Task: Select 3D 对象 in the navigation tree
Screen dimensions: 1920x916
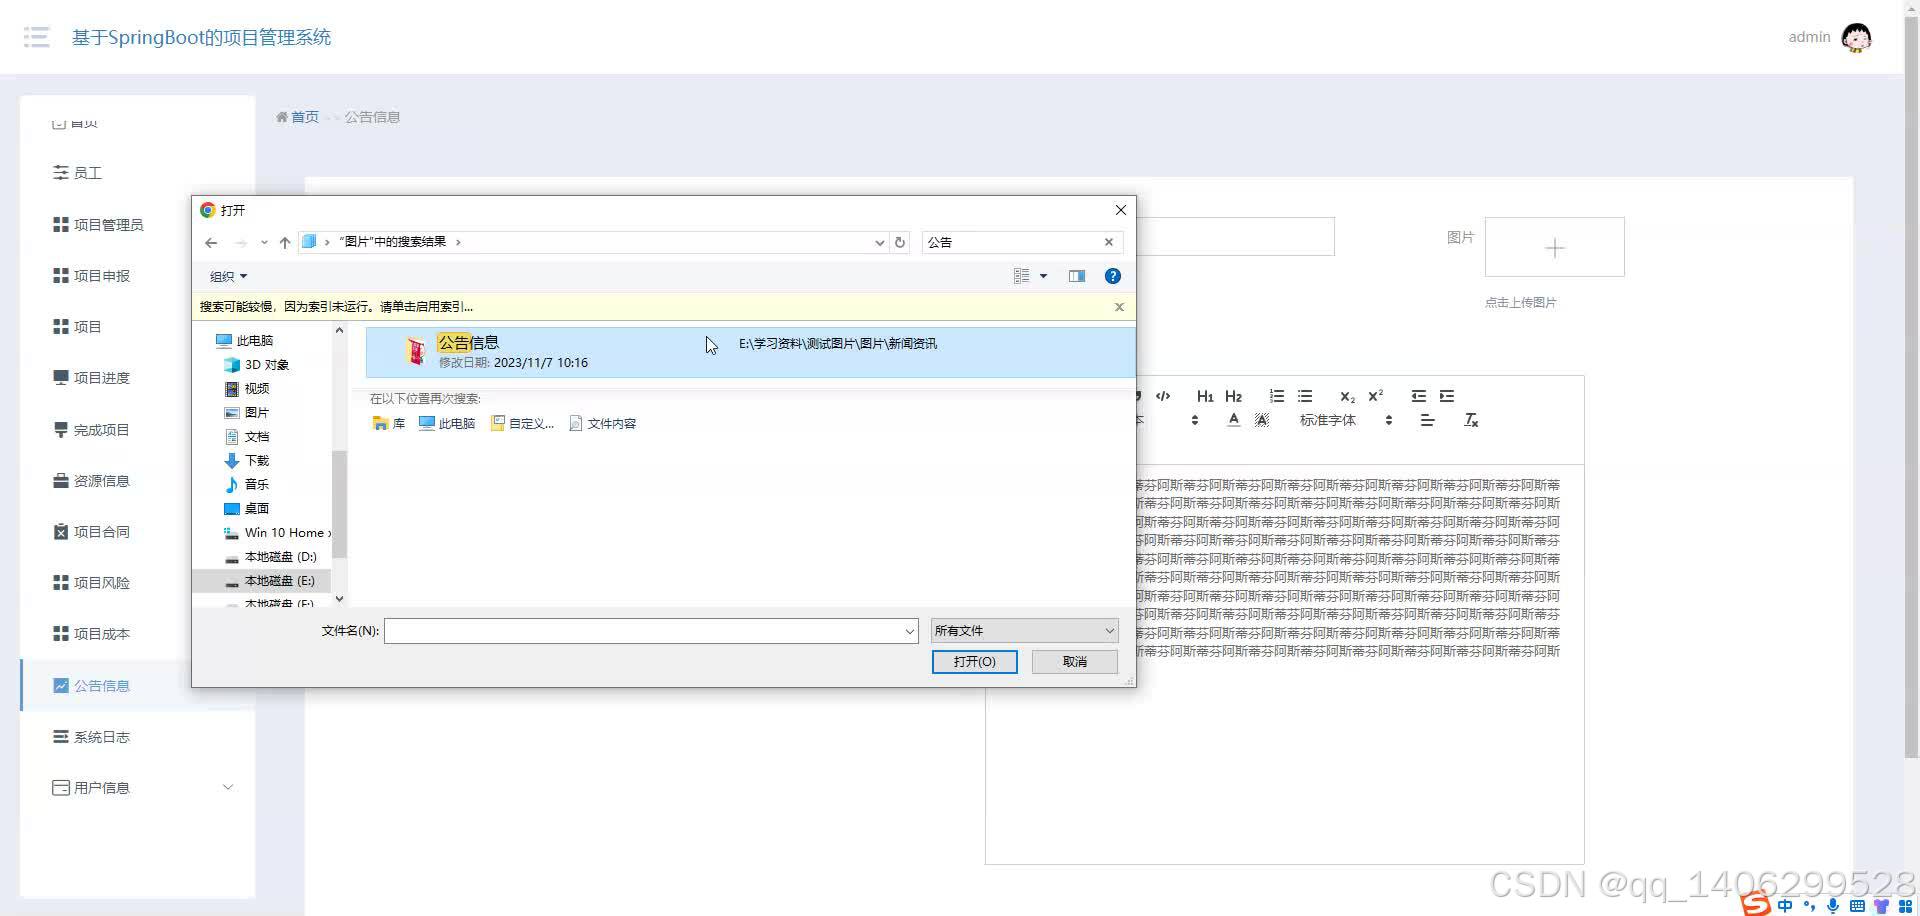Action: 257,365
